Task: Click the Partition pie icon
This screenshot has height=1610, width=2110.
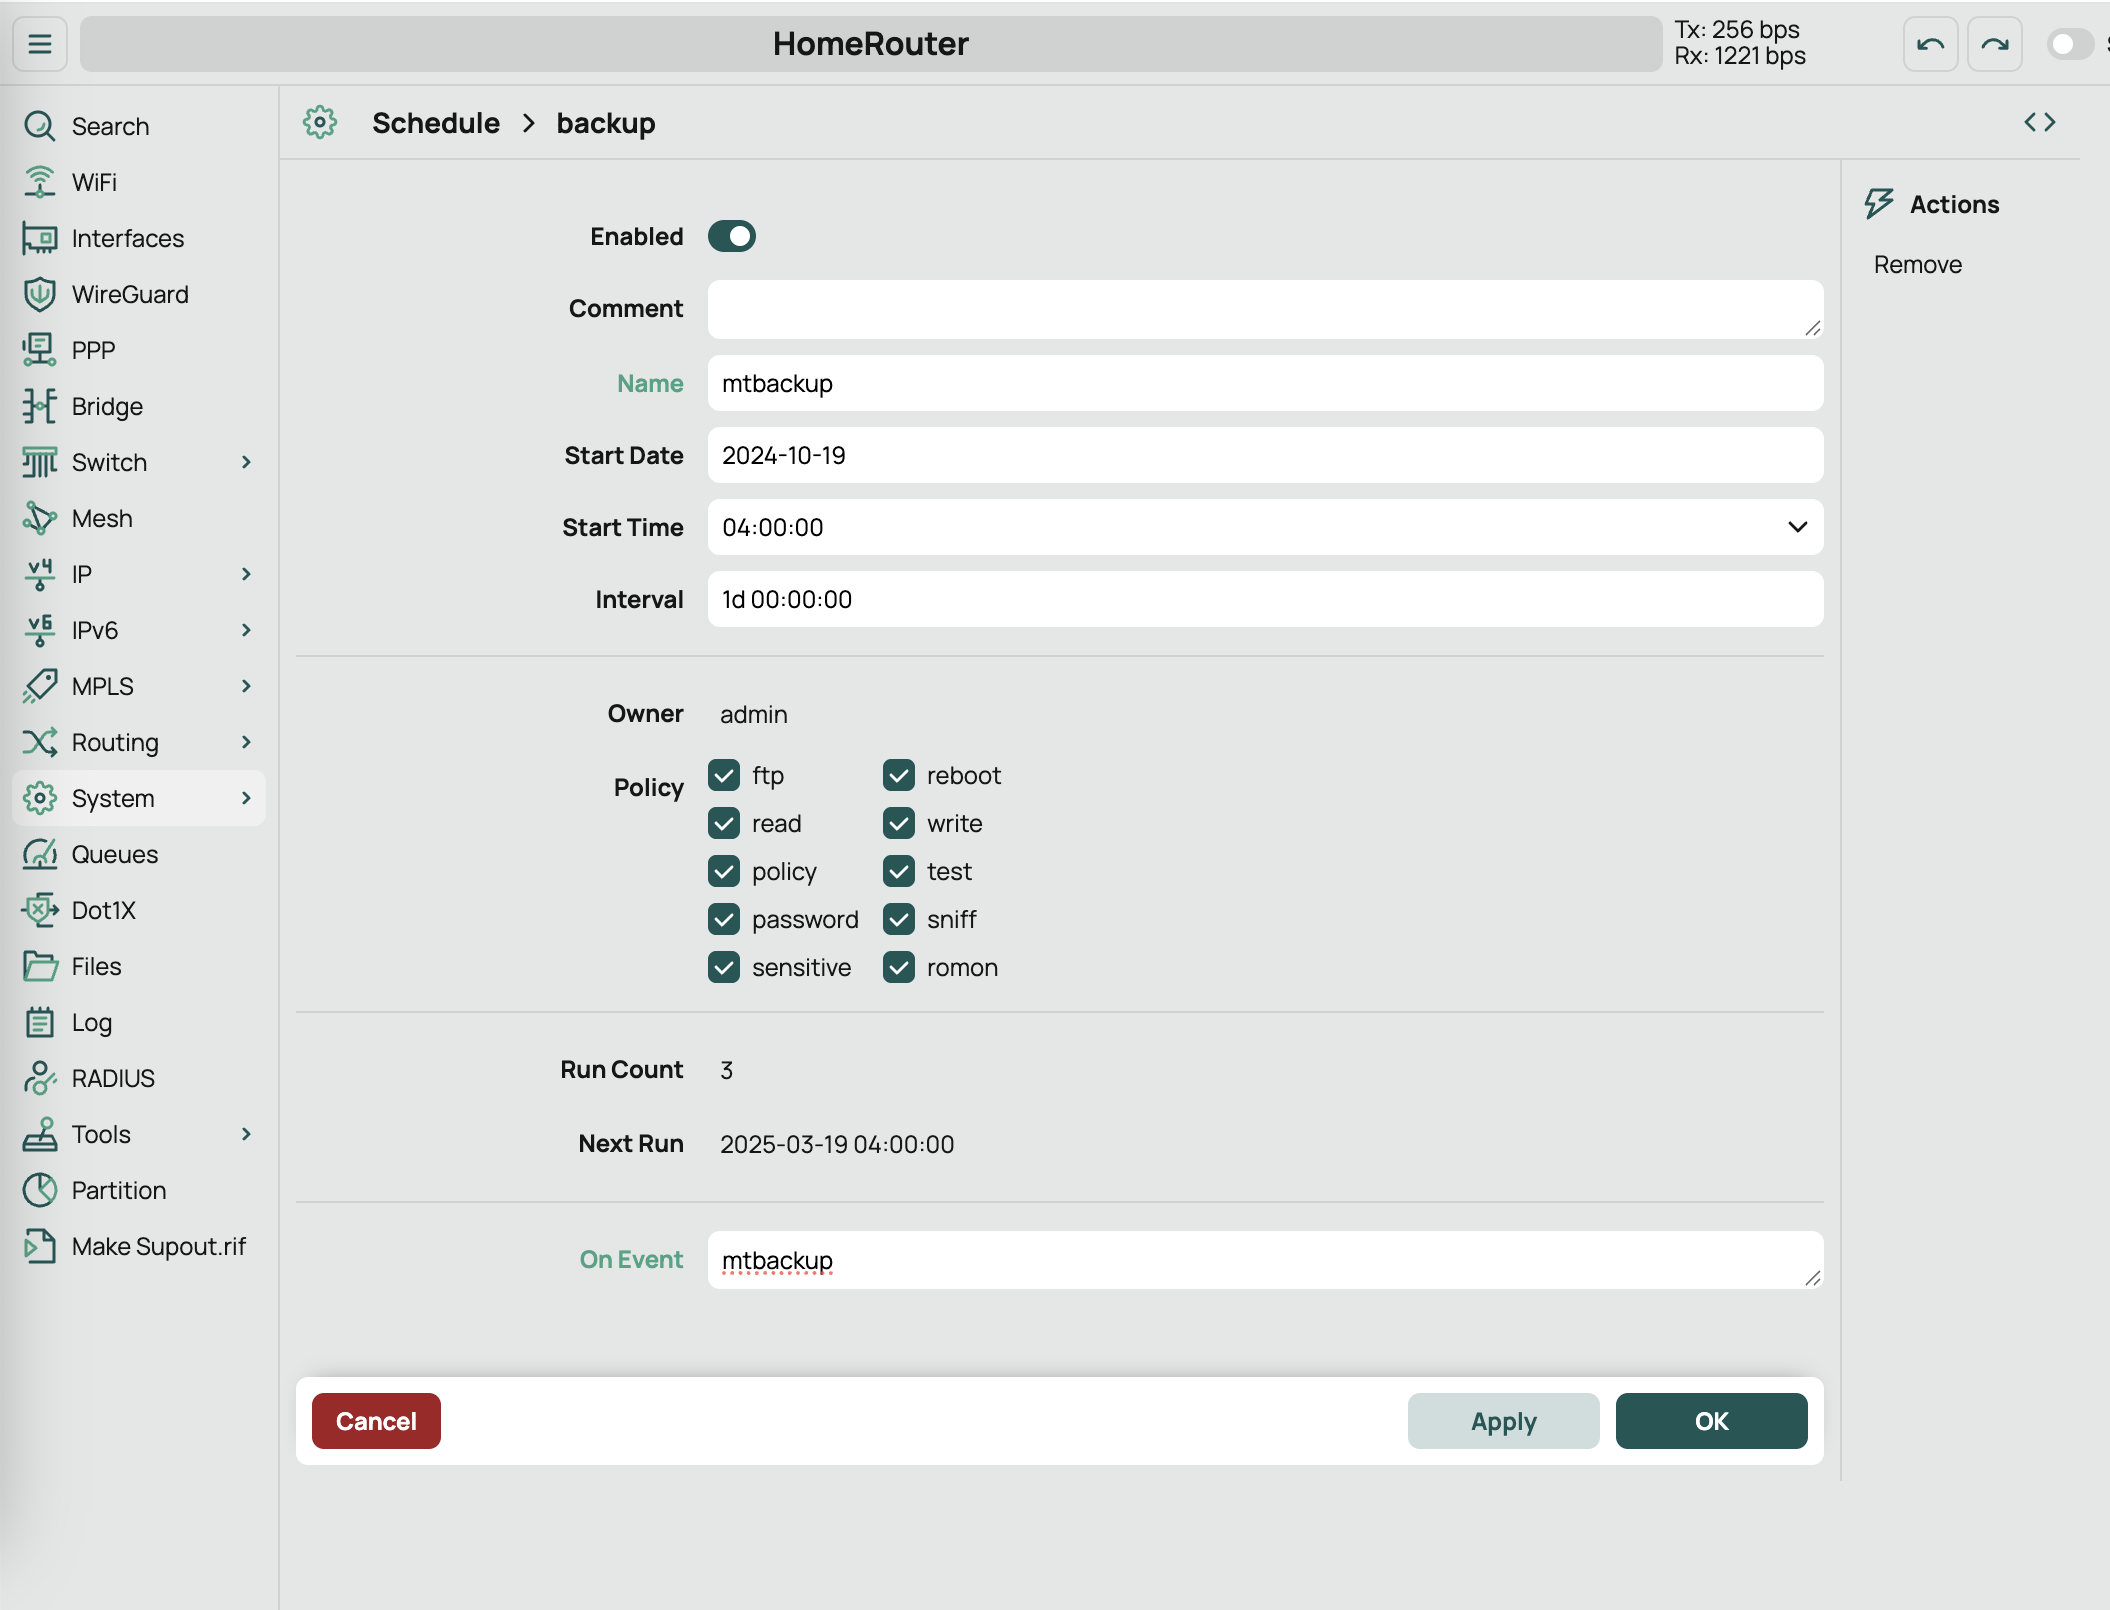Action: 40,1190
